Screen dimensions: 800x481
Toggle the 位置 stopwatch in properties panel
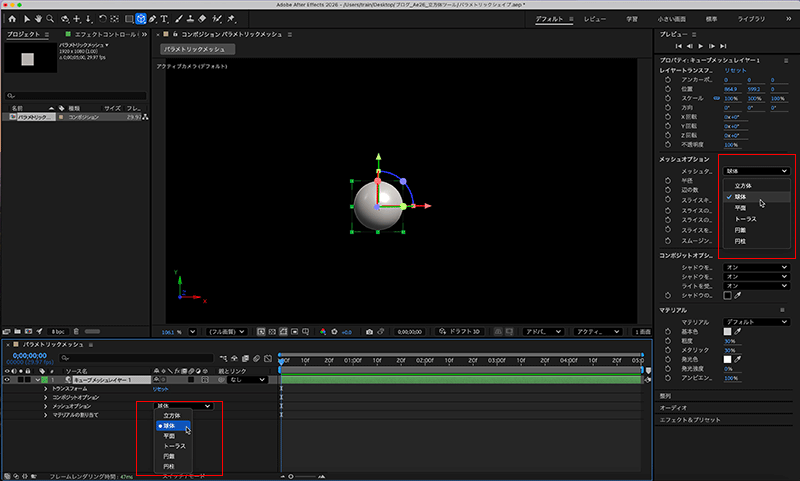[667, 89]
